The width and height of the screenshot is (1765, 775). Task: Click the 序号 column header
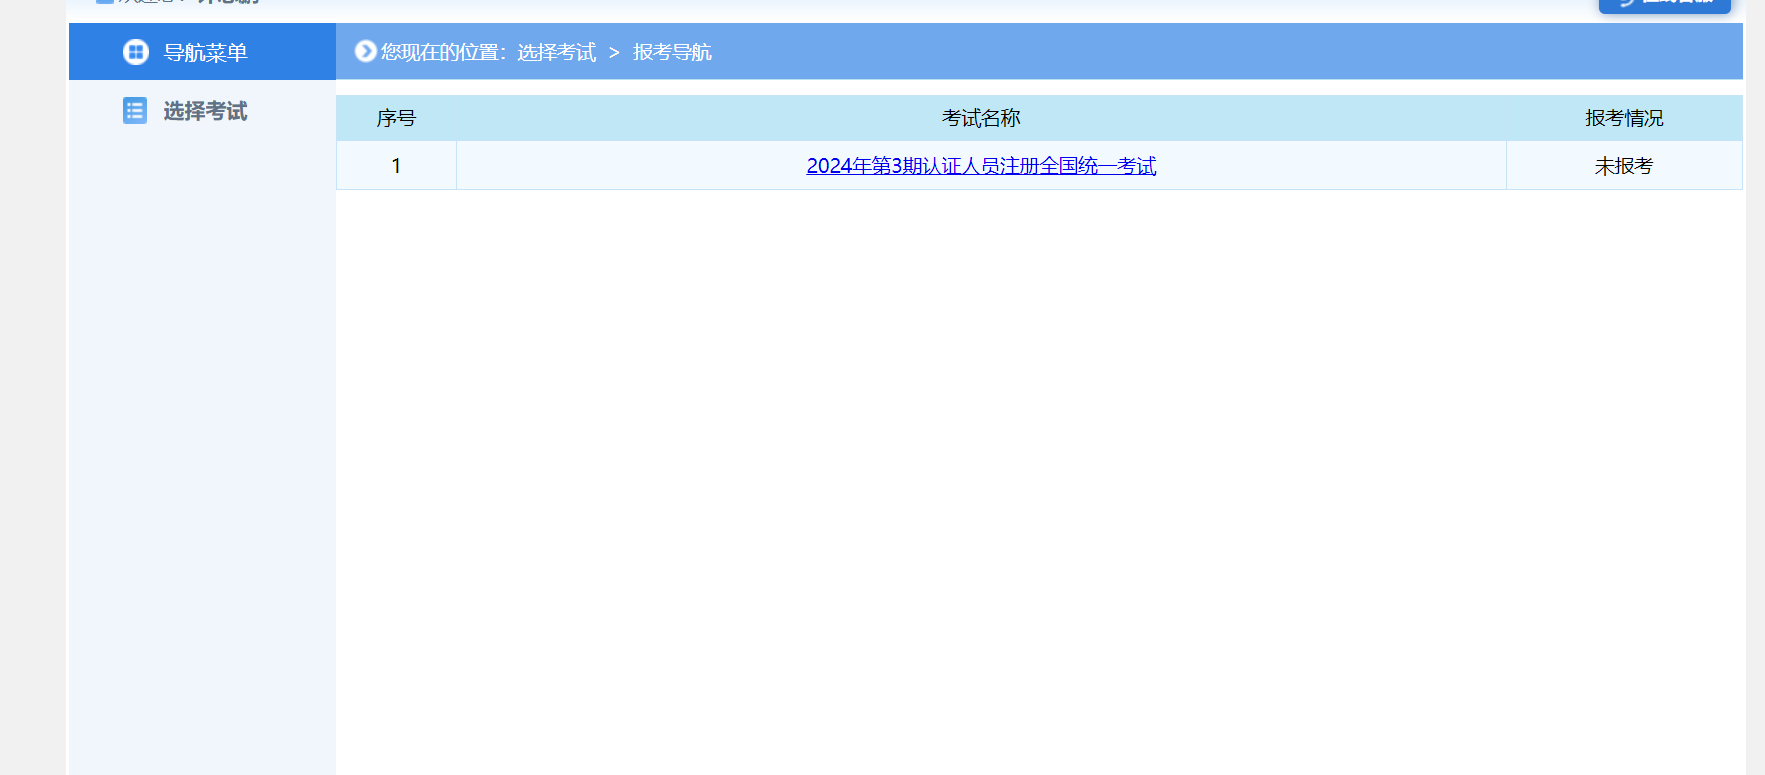pos(396,118)
